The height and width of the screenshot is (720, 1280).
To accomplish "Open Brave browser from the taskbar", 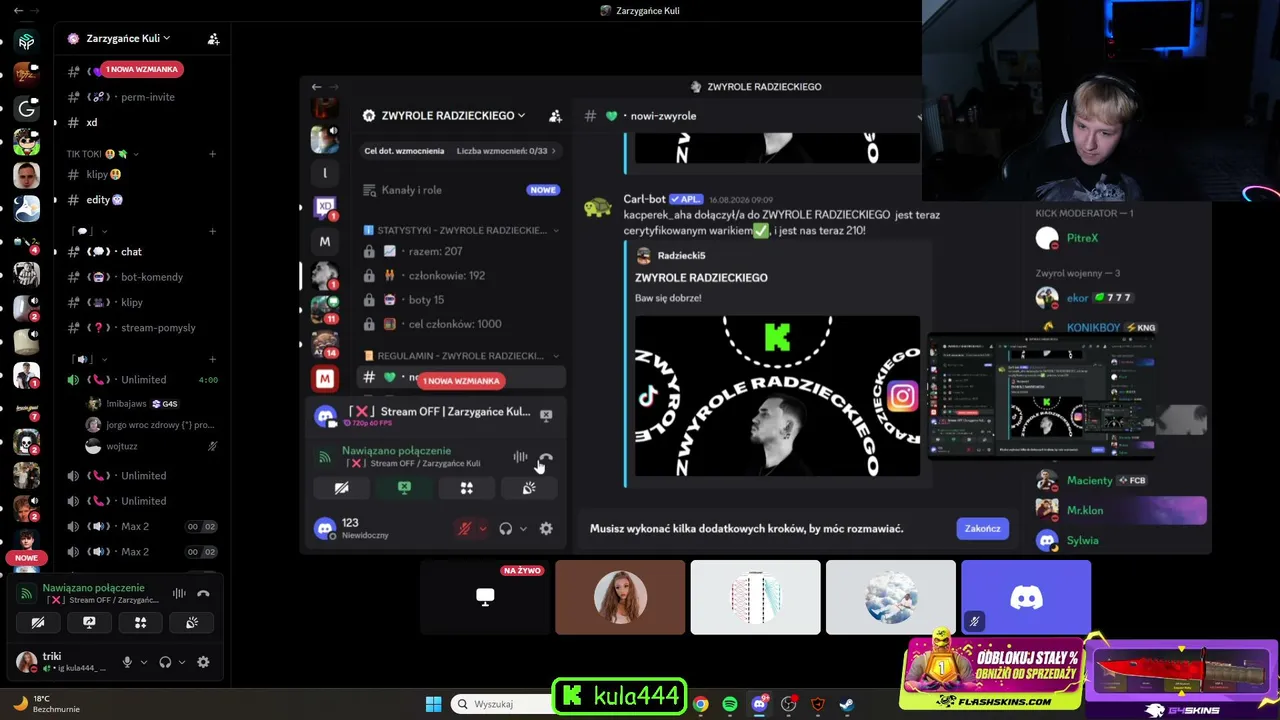I will (x=818, y=704).
